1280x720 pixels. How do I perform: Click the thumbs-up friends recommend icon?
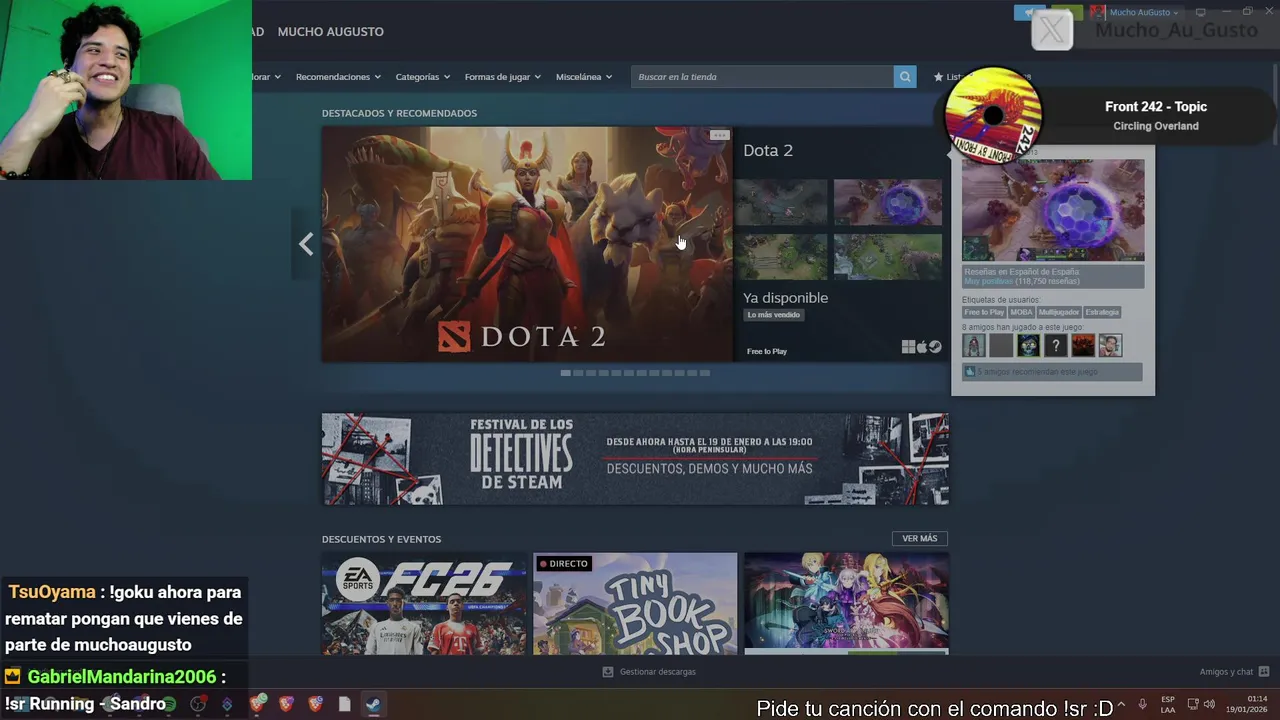pyautogui.click(x=969, y=372)
